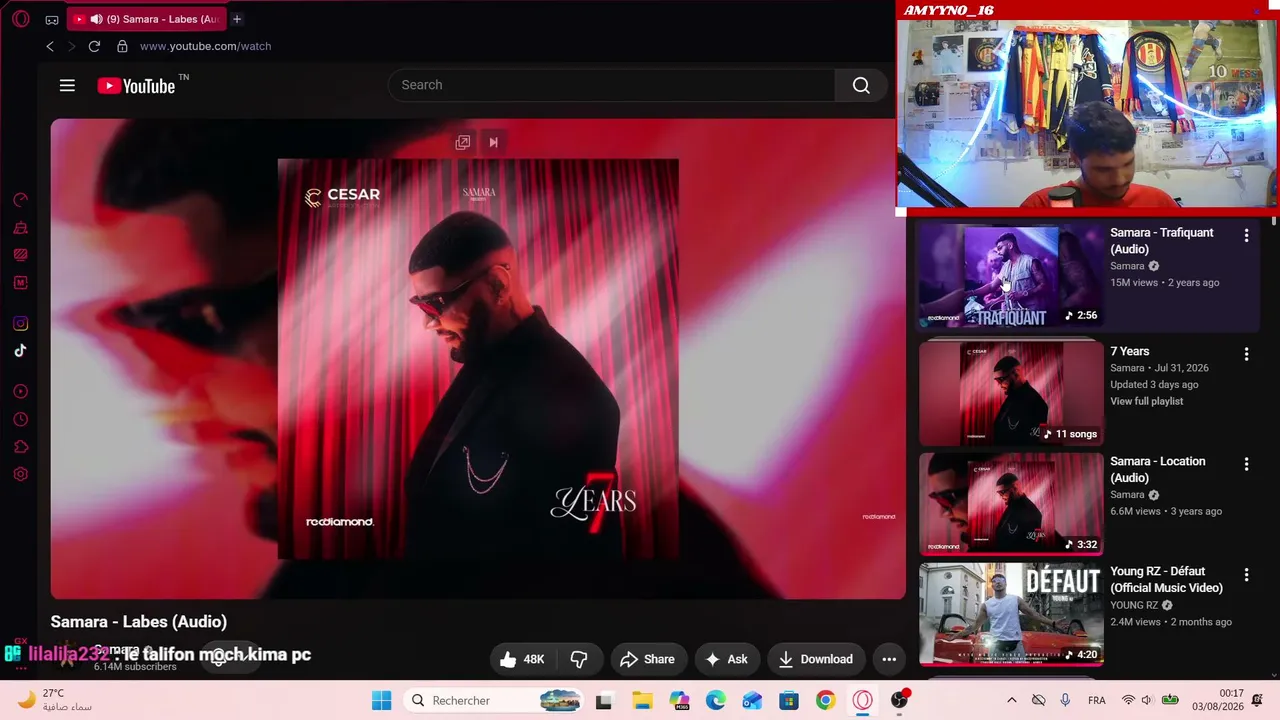Toggle system volume speaker in tray

tap(1147, 700)
